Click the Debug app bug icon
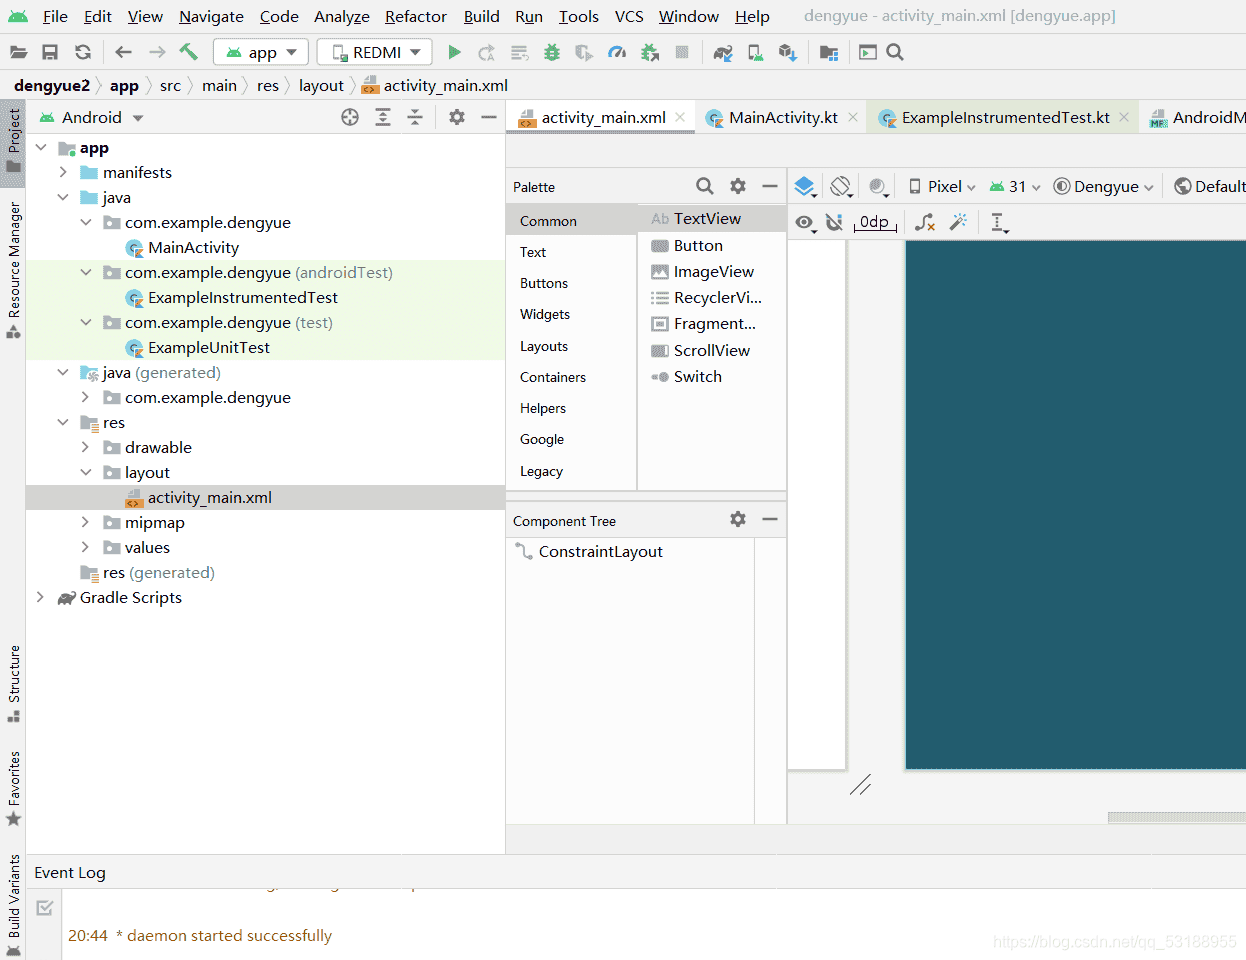Image resolution: width=1246 pixels, height=960 pixels. (x=552, y=52)
